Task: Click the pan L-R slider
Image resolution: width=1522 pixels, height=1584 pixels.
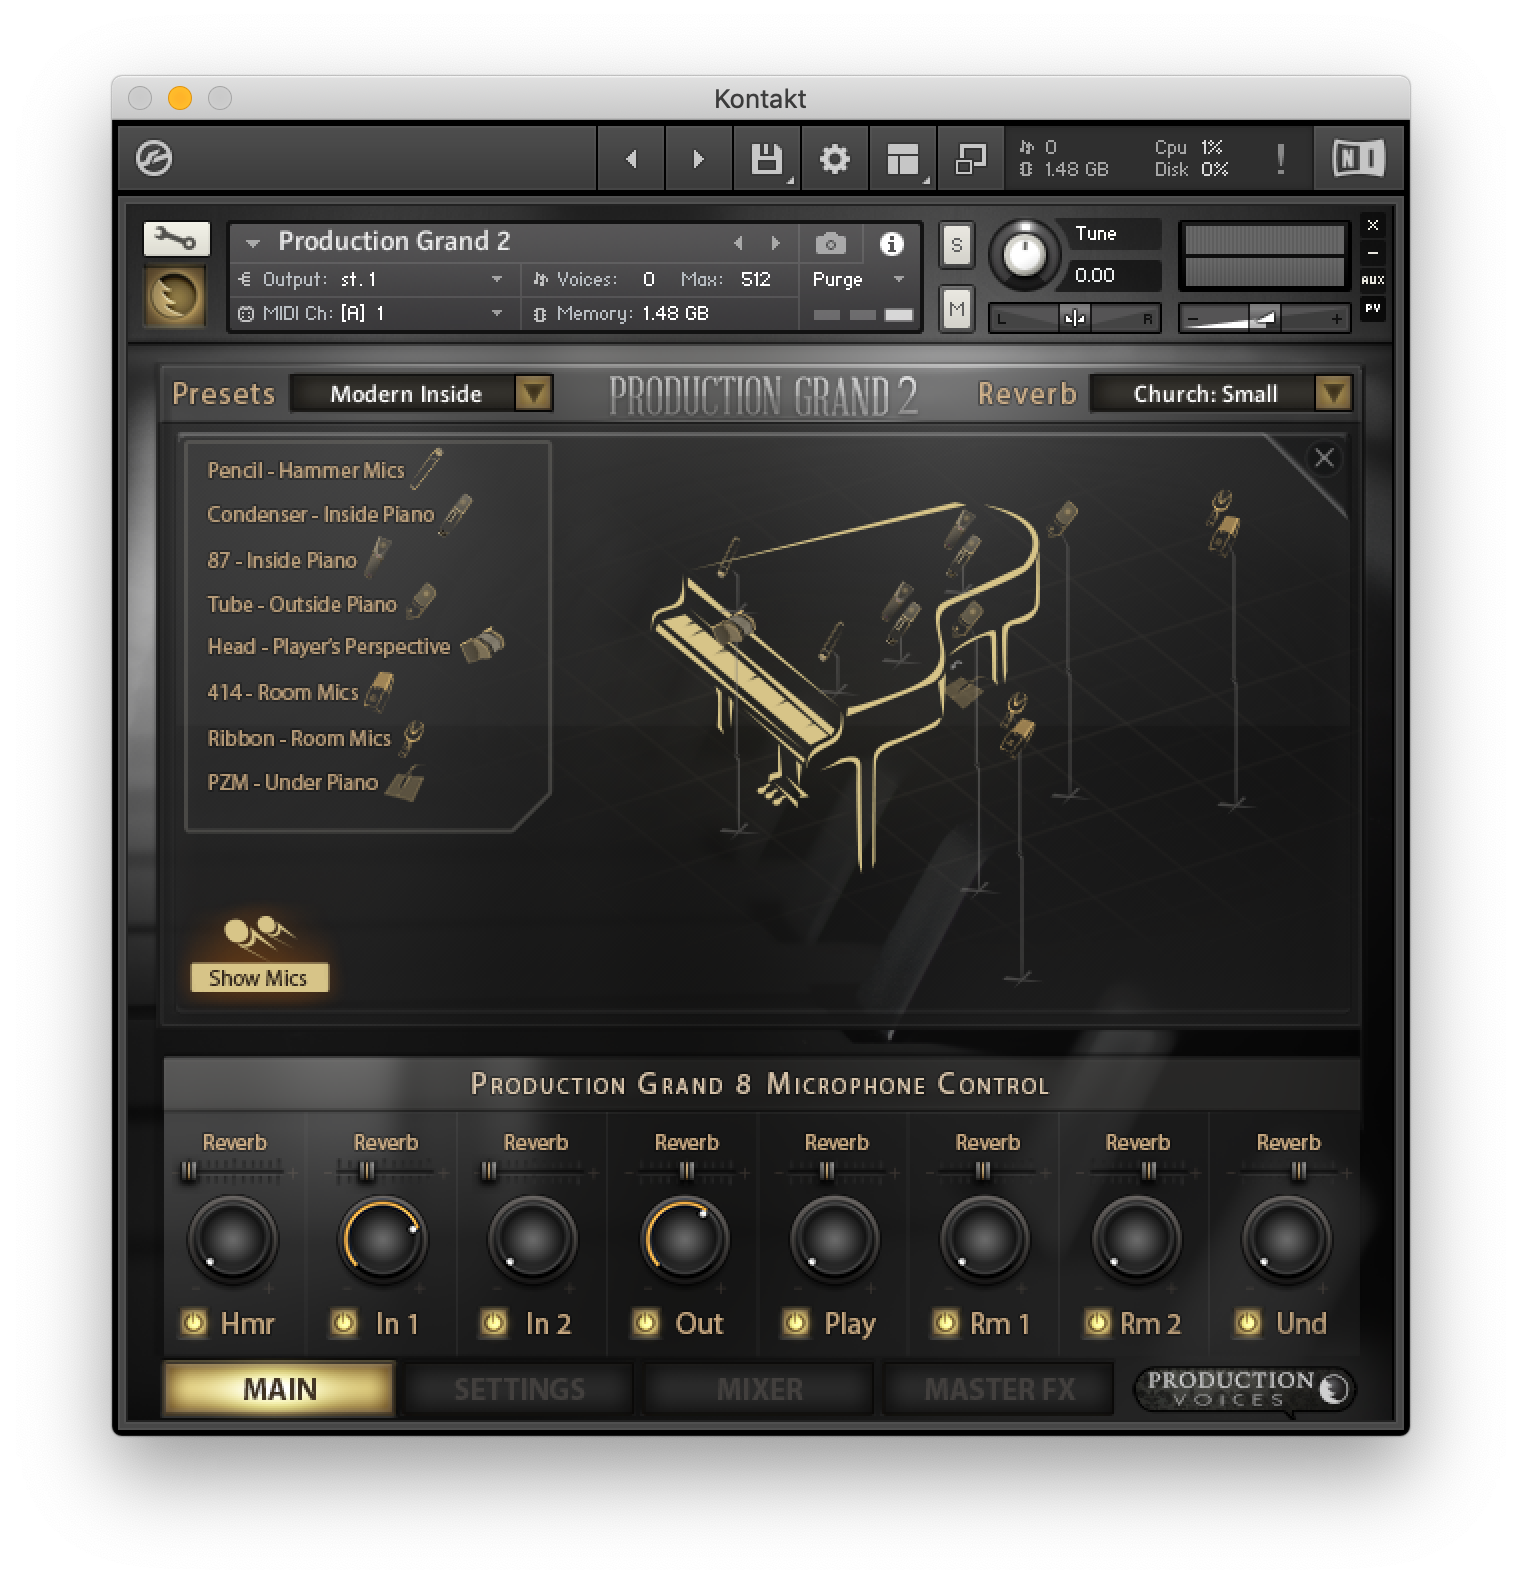Action: 1075,318
